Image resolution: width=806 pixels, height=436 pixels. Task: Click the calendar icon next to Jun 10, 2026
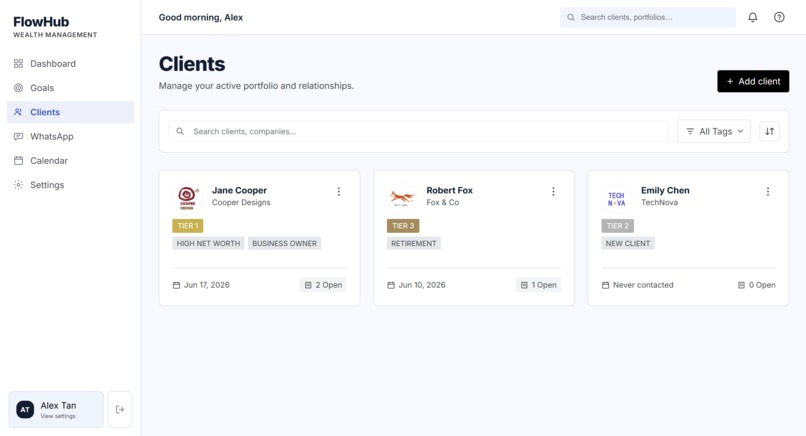(x=391, y=285)
